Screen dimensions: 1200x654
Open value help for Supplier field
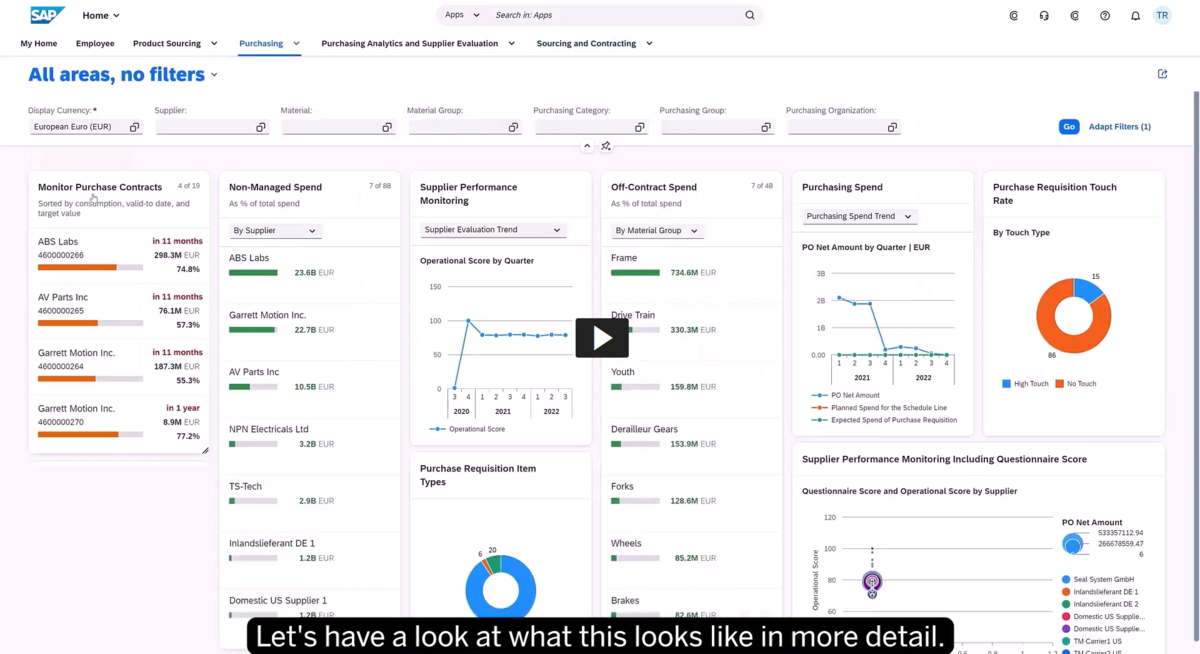261,127
